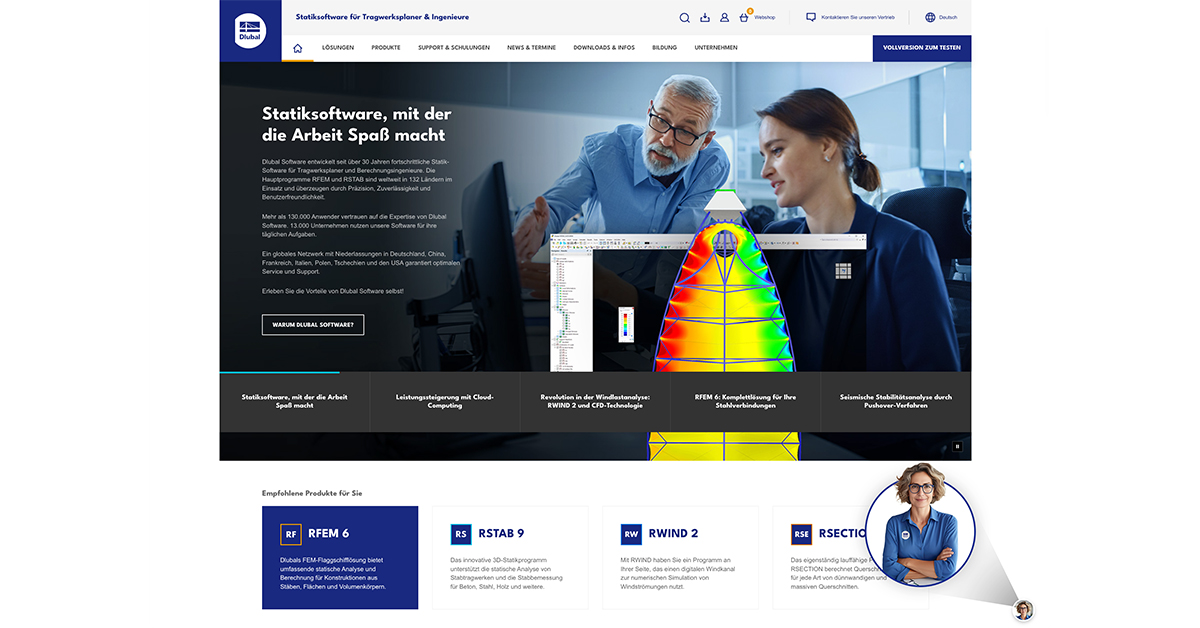Open the user account icon
Image resolution: width=1200 pixels, height=628 pixels.
click(725, 17)
